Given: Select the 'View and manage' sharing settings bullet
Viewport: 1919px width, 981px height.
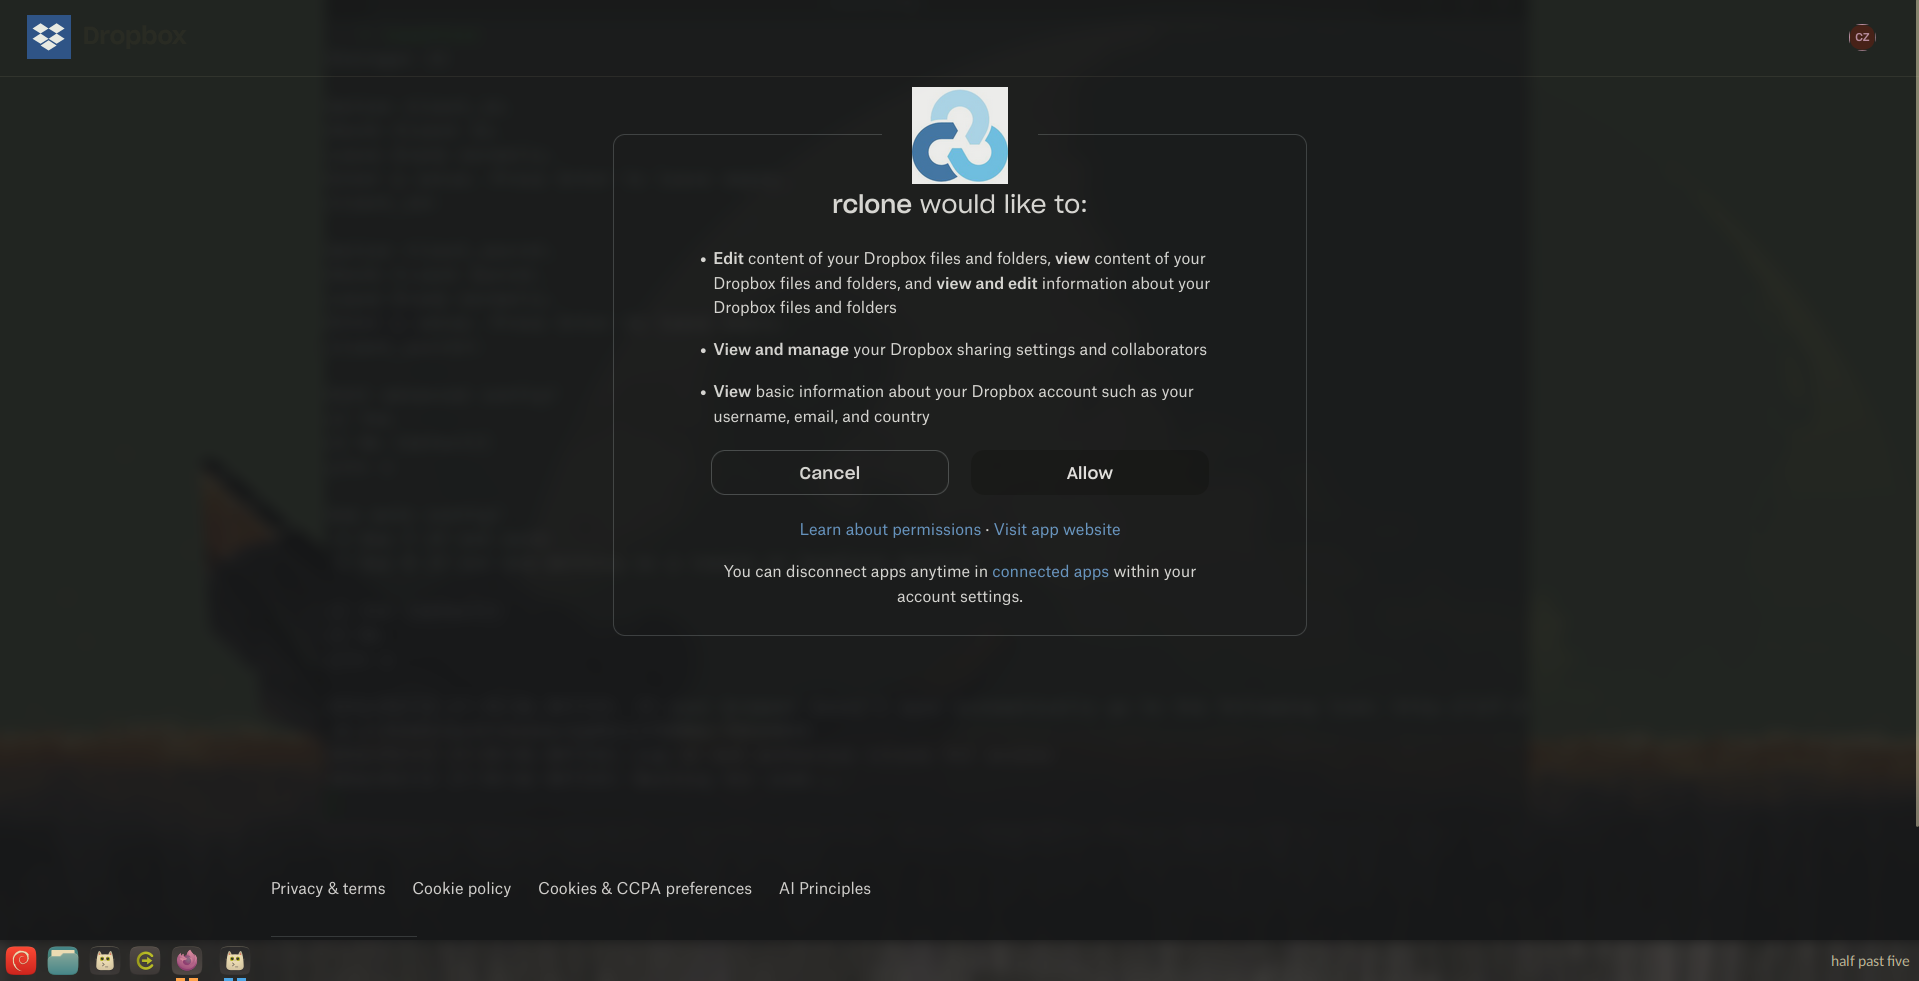Looking at the screenshot, I should 960,350.
